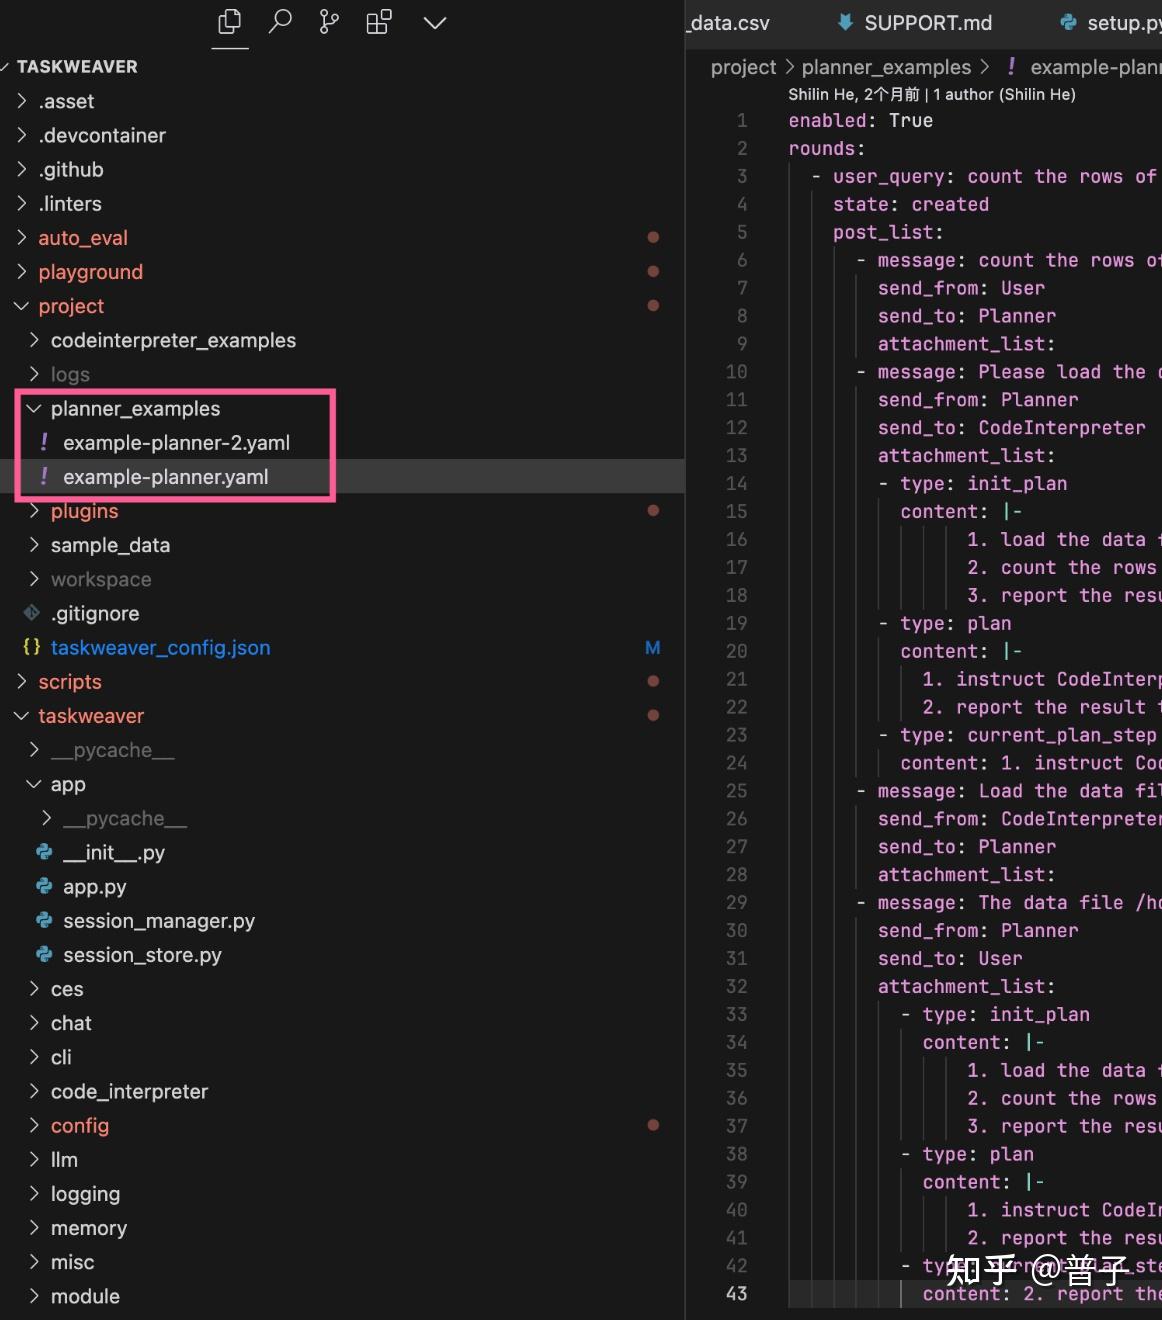Open the Search view icon
1162x1320 pixels.
click(280, 22)
